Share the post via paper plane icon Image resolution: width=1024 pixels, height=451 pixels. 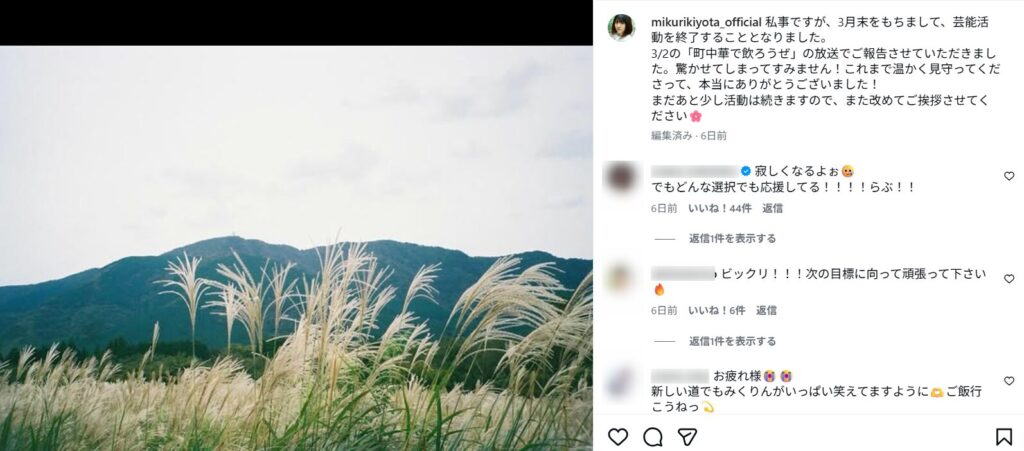[687, 437]
